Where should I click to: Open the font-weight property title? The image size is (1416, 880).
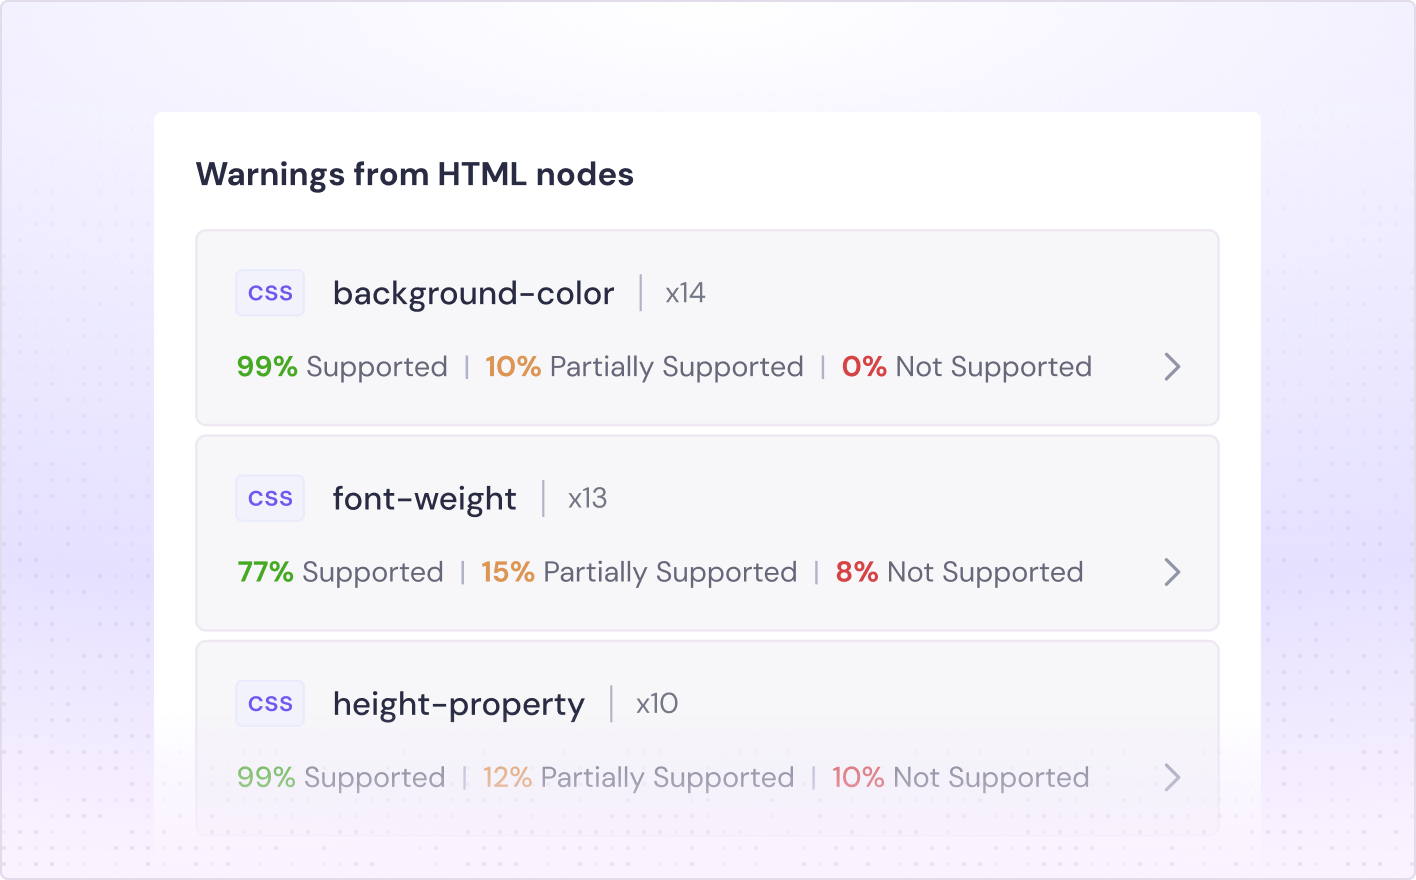tap(424, 499)
